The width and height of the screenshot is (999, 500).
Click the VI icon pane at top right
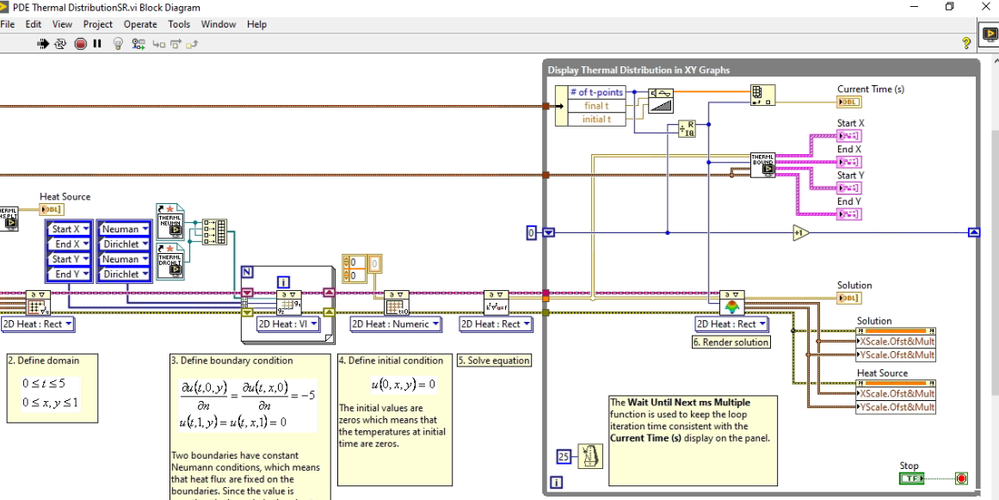pyautogui.click(x=989, y=35)
